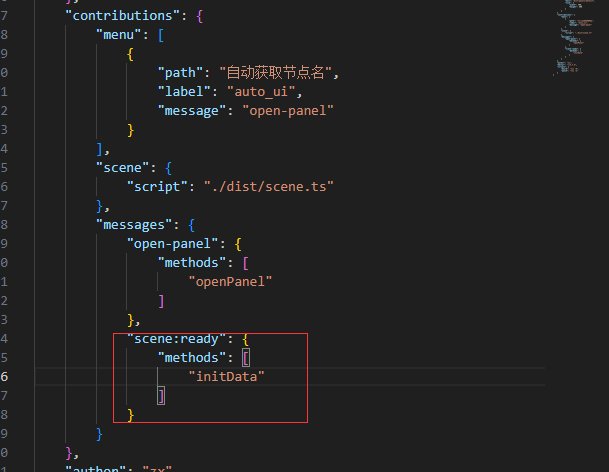
Task: Select the "auto_ui" label value
Action: [261, 91]
